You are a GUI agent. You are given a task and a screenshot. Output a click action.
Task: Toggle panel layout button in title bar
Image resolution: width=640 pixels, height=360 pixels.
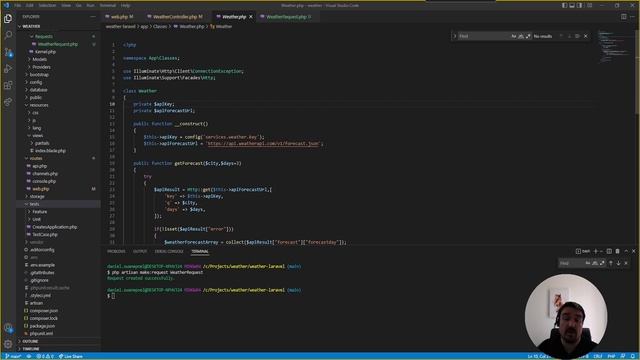point(572,5)
